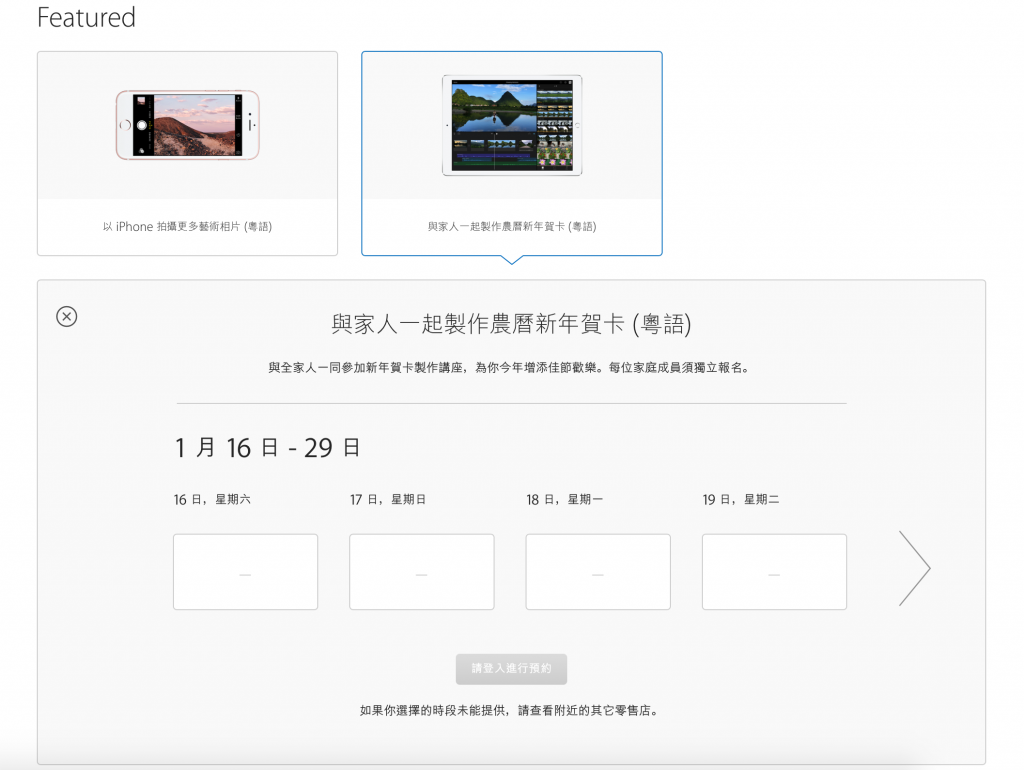Switch to the 以 iPhone 拍攝更多藝術相片 session card
This screenshot has width=1024, height=770.
187,153
